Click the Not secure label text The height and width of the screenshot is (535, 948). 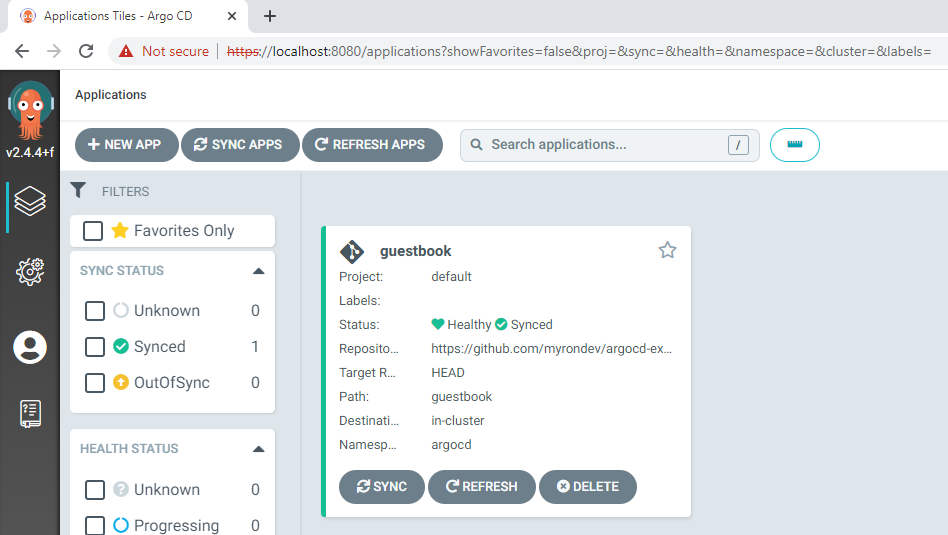tap(175, 51)
